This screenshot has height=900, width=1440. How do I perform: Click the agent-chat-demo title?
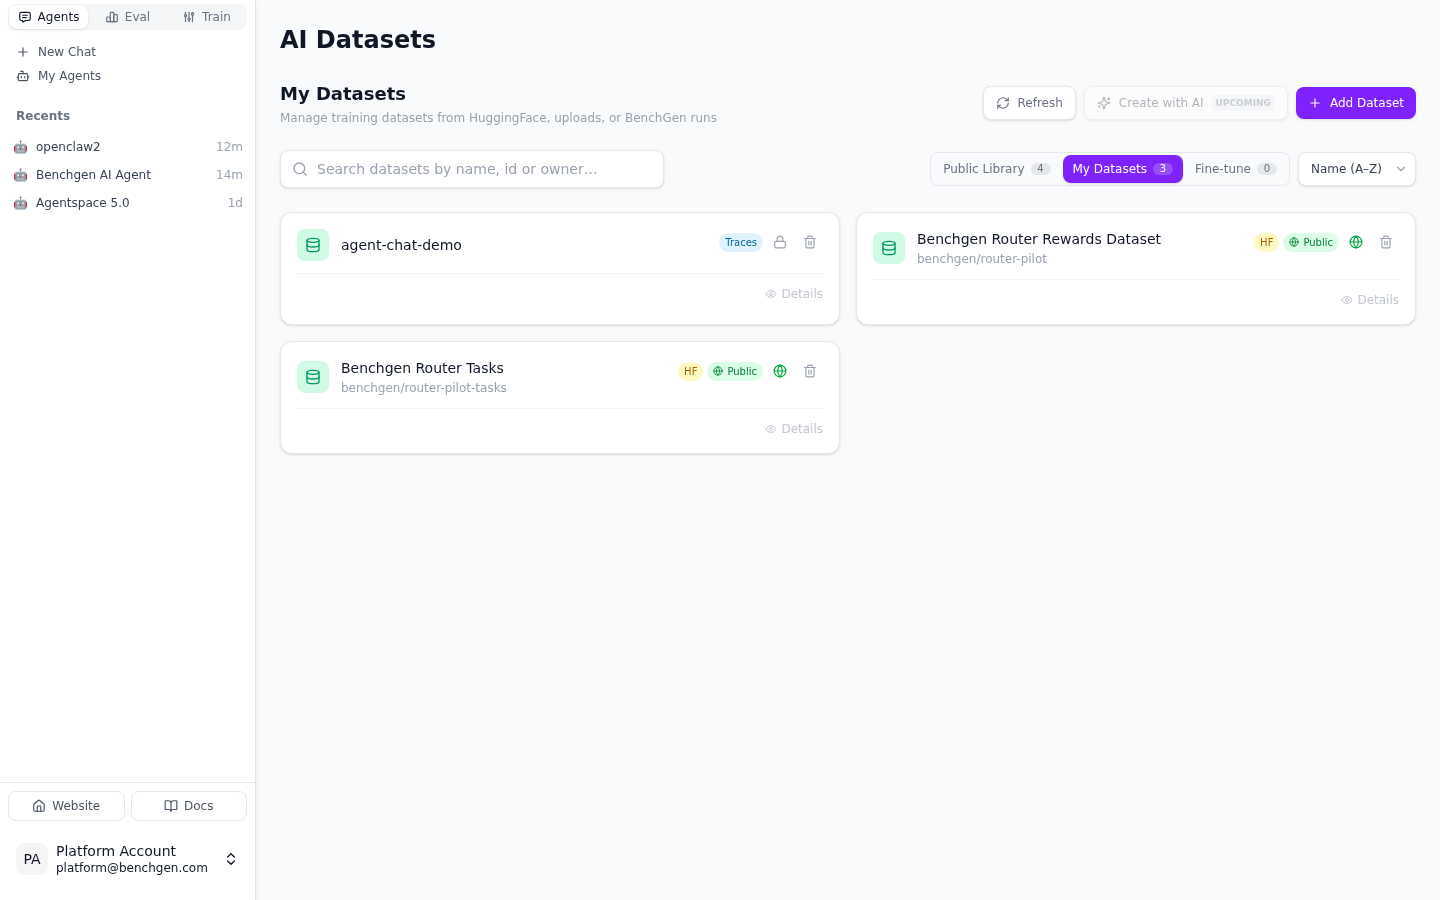point(401,245)
